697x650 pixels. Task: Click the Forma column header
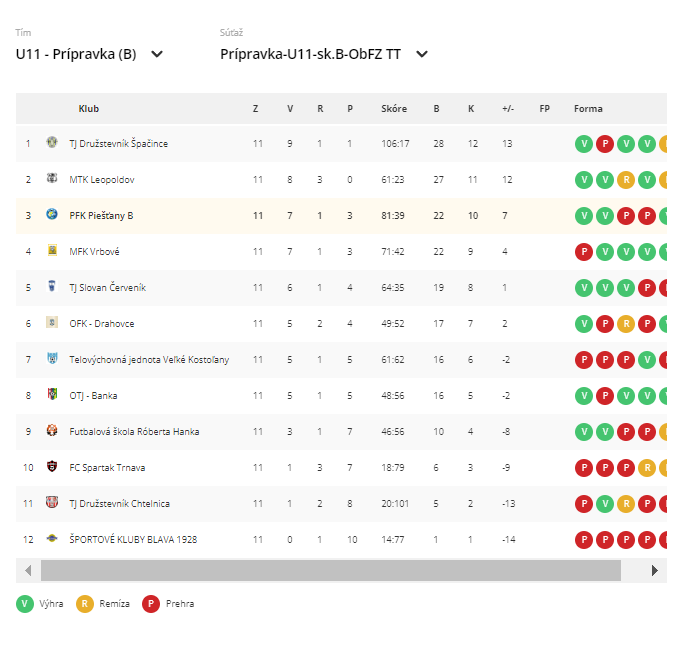click(x=588, y=109)
